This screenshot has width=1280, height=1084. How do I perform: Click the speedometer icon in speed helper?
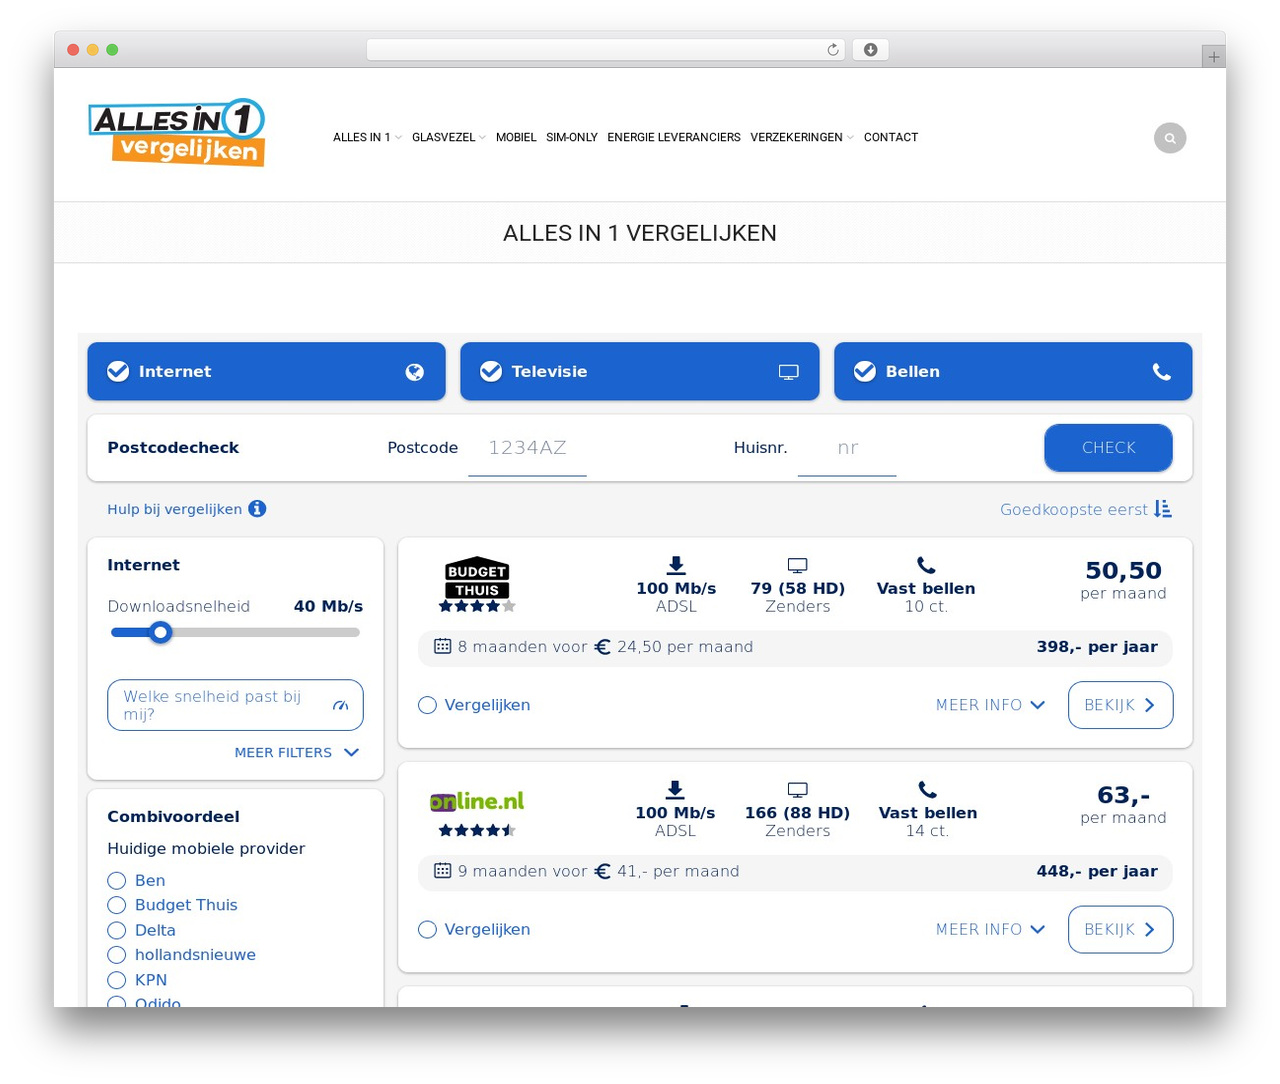click(340, 705)
